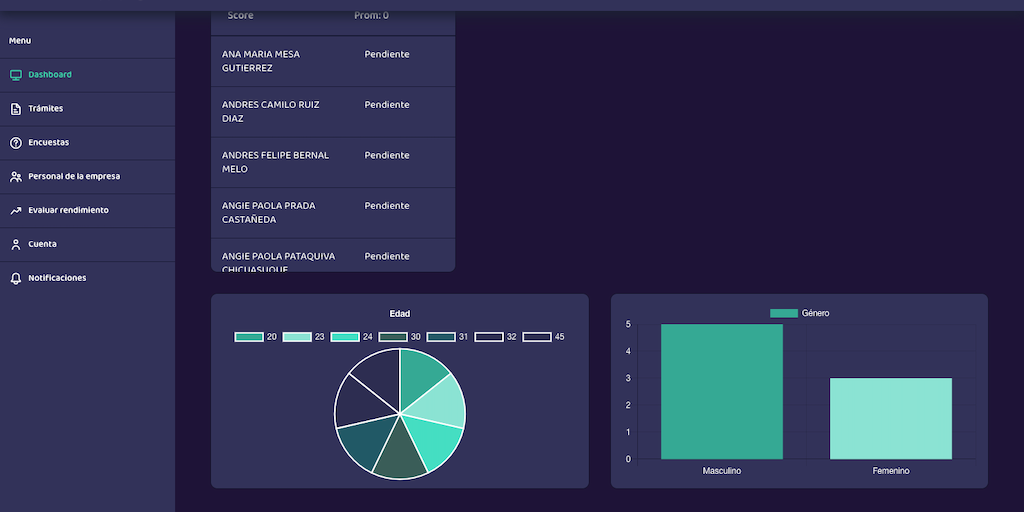Click the Masculino bar in chart
The image size is (1024, 512).
click(721, 391)
